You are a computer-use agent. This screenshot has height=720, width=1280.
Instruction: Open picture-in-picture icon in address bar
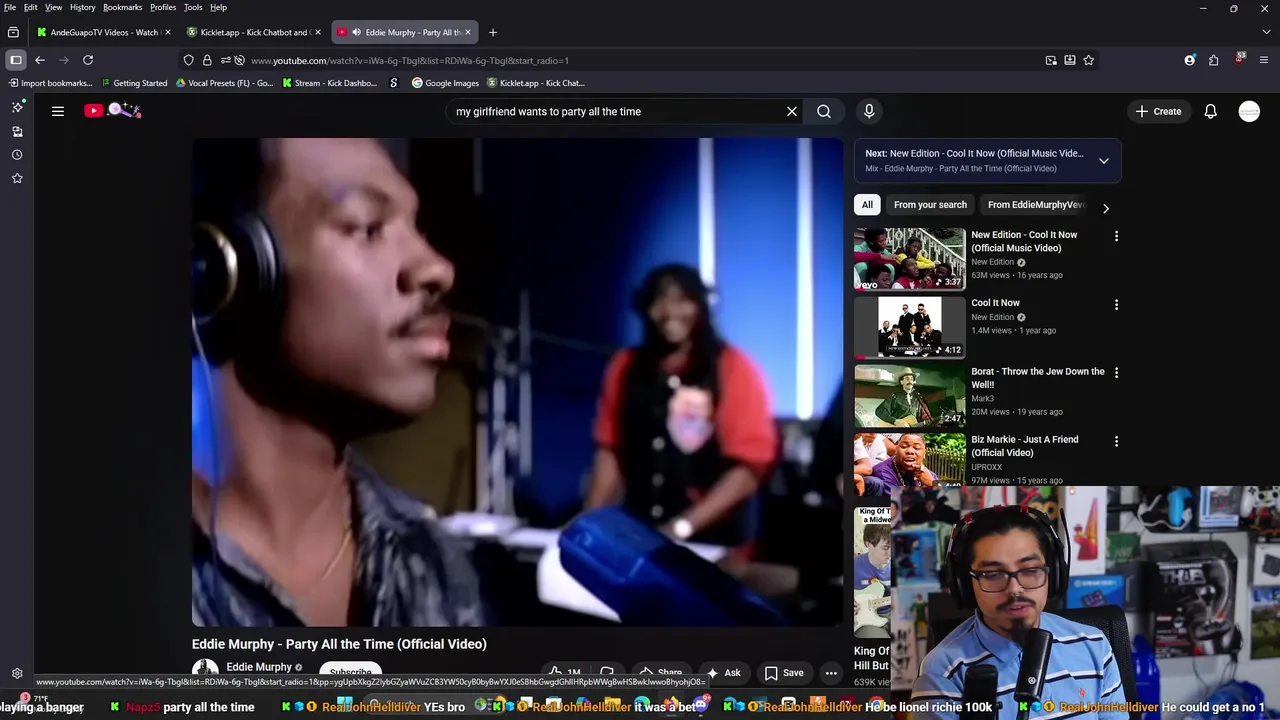tap(1051, 60)
